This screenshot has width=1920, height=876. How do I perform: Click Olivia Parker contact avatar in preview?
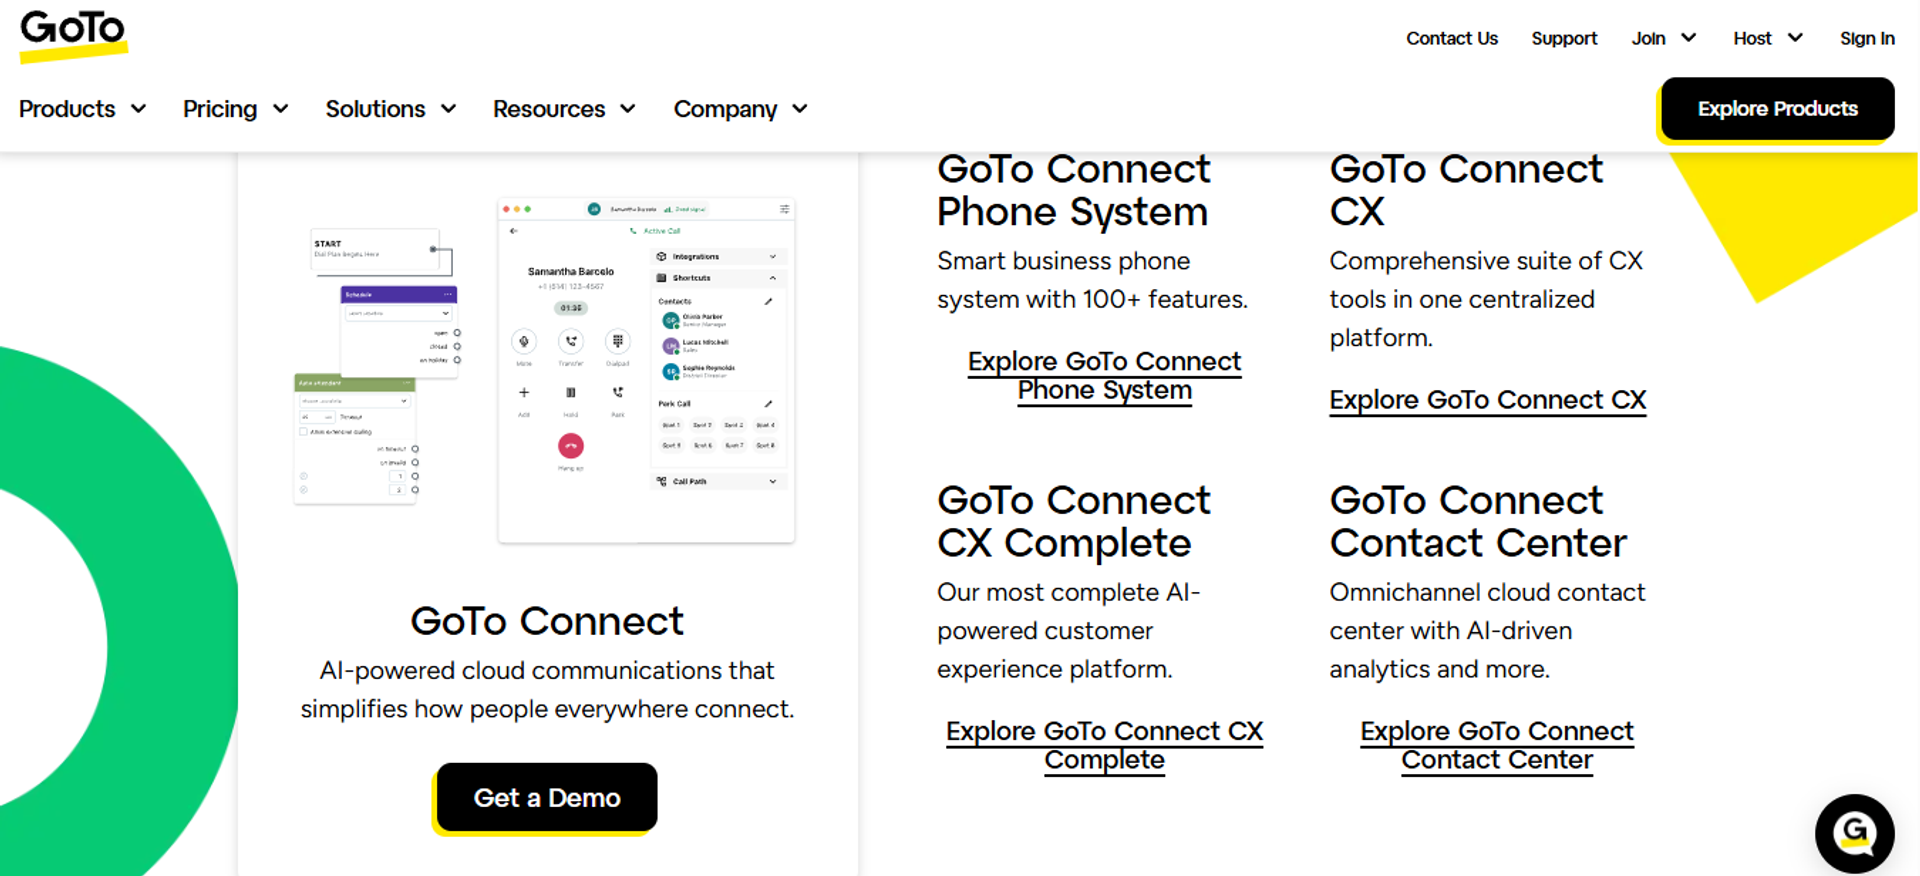click(x=671, y=320)
